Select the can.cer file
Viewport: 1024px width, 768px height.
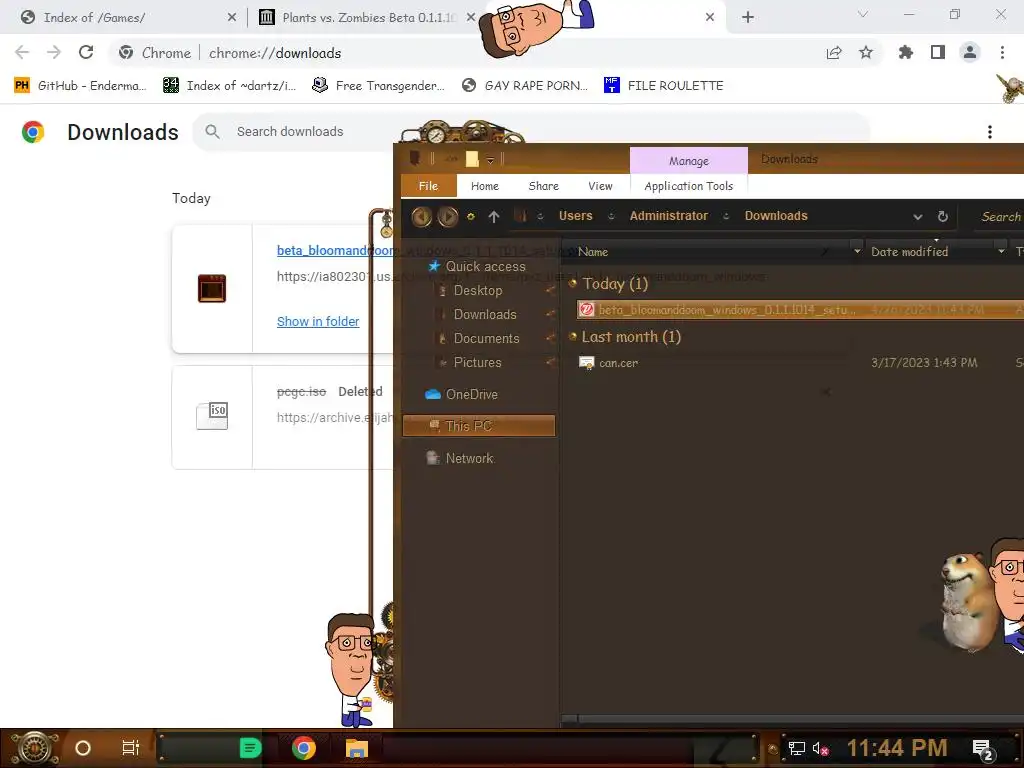pos(618,363)
